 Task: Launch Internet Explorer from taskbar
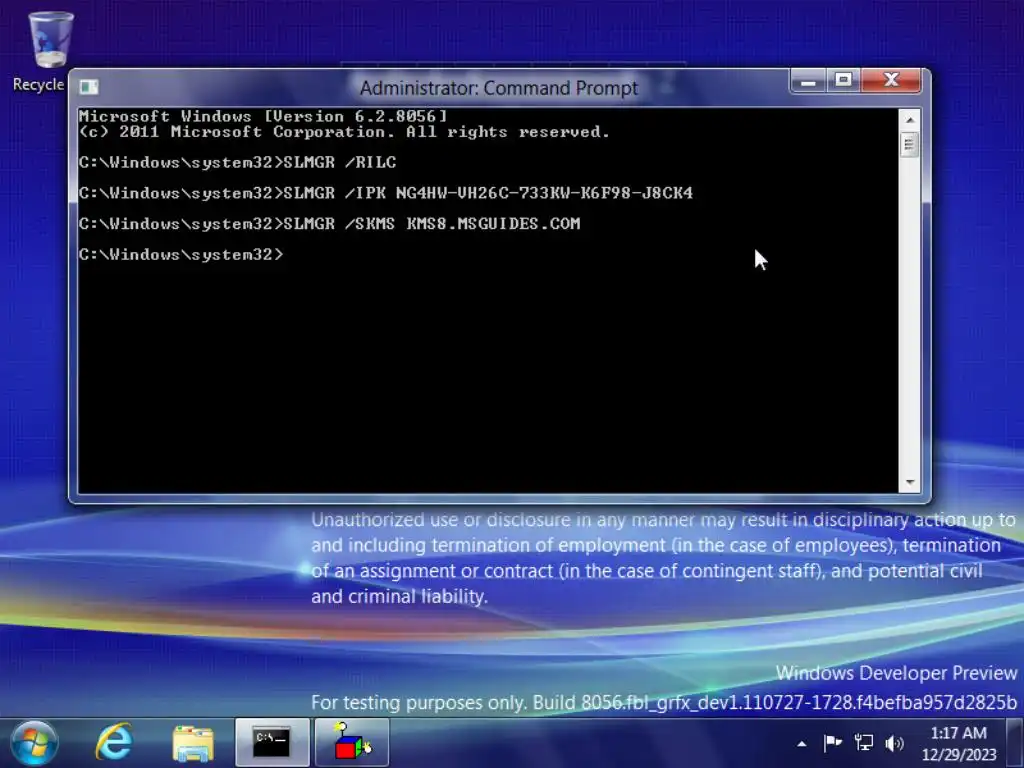point(114,743)
